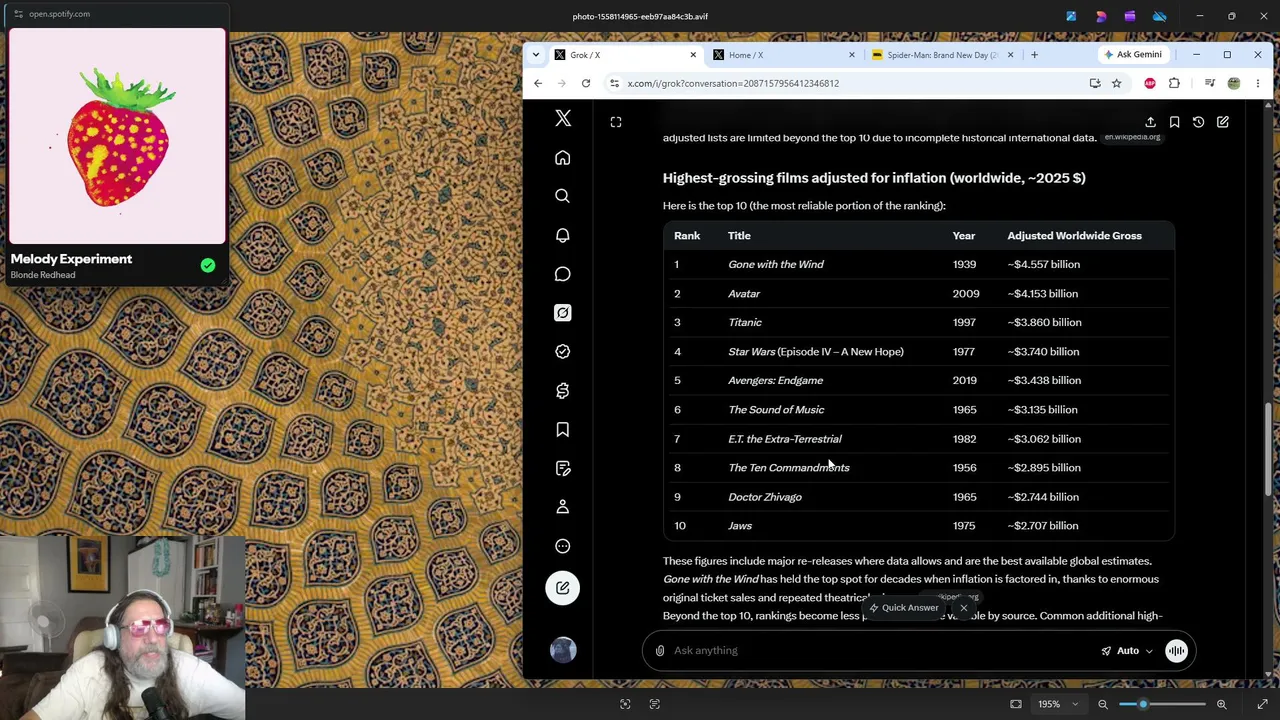The image size is (1280, 720).
Task: Click the scan text icon in Photos bottom bar
Action: 655,704
